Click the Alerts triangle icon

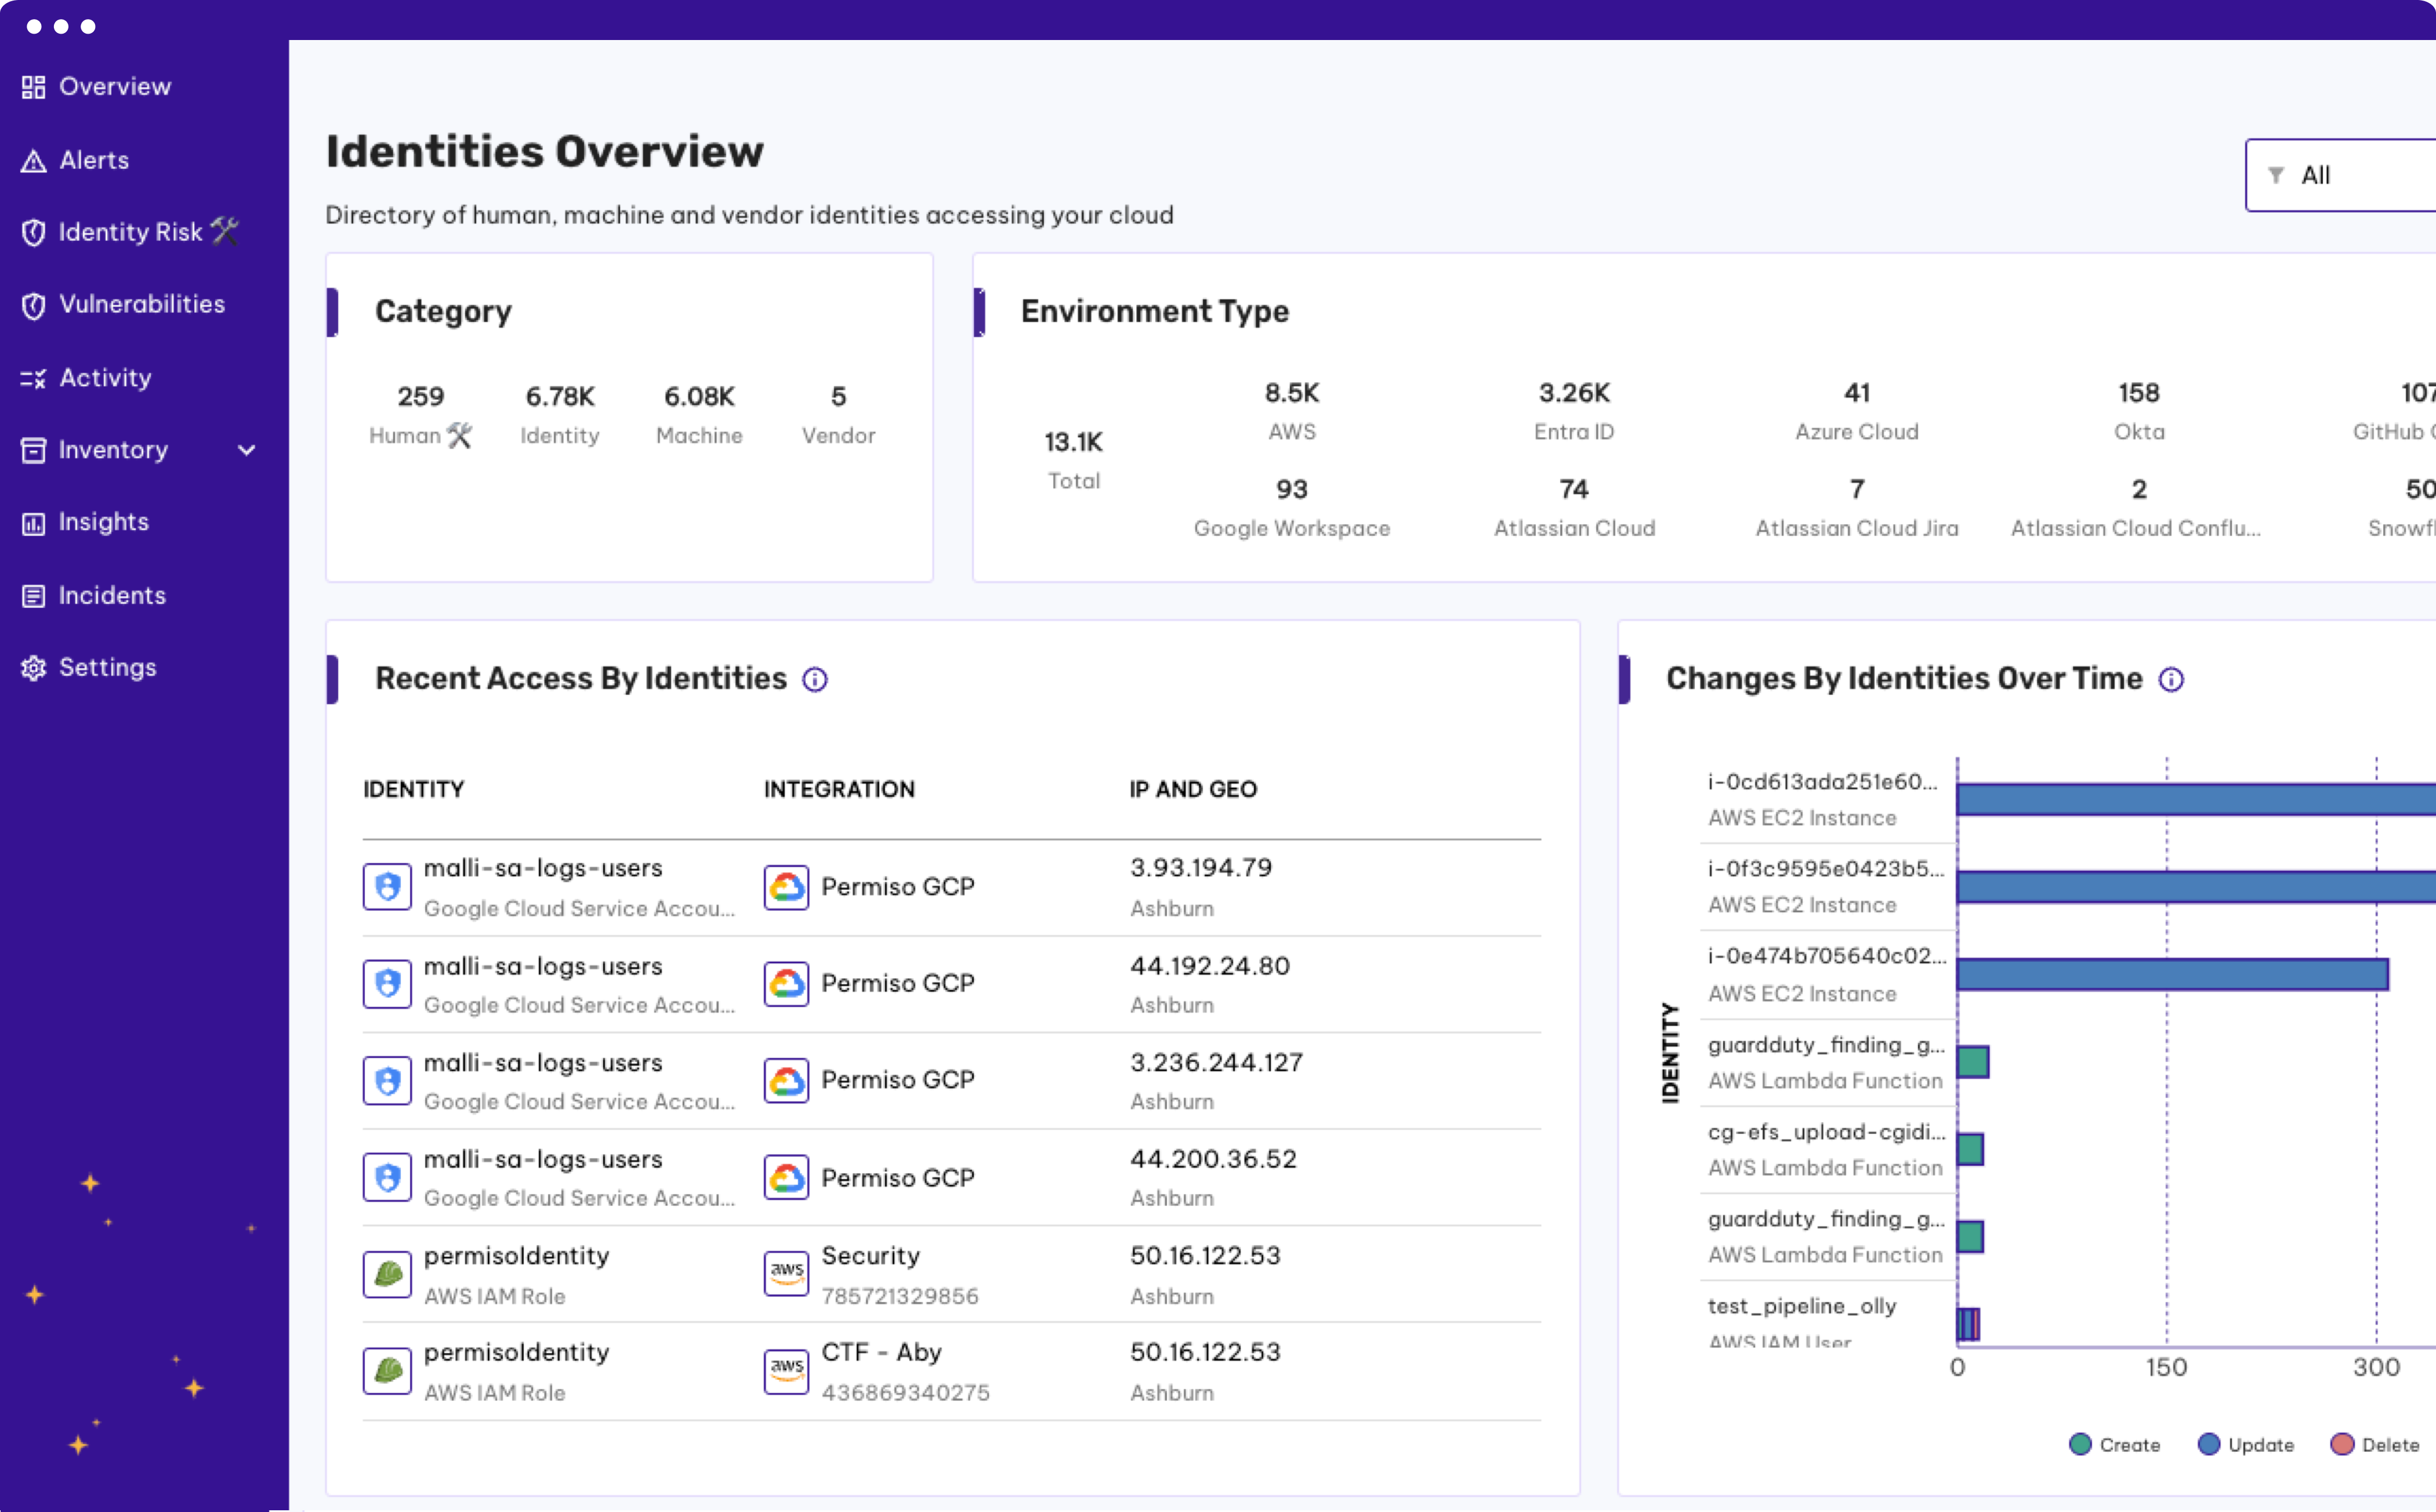(x=33, y=160)
